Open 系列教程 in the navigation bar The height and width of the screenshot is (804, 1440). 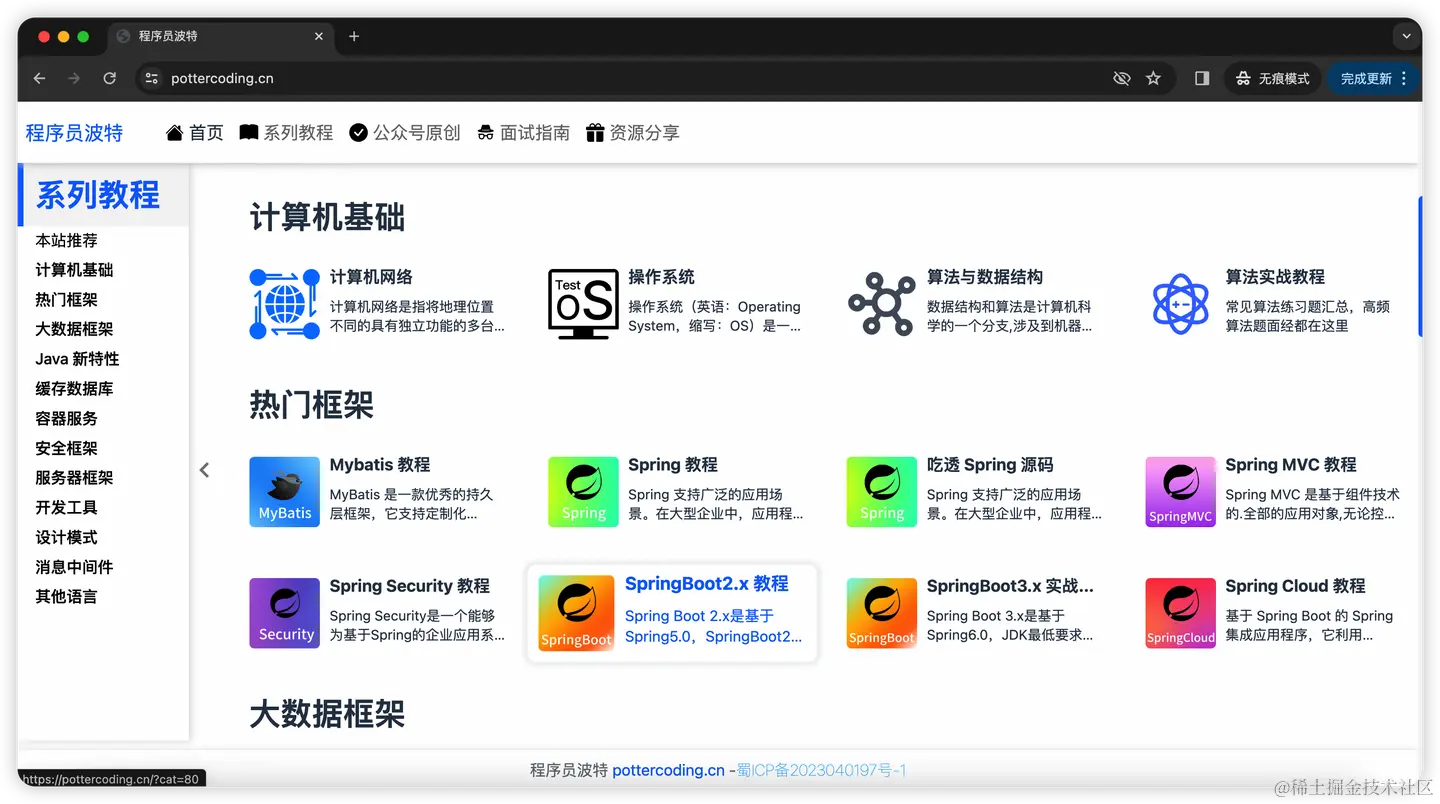tap(286, 132)
